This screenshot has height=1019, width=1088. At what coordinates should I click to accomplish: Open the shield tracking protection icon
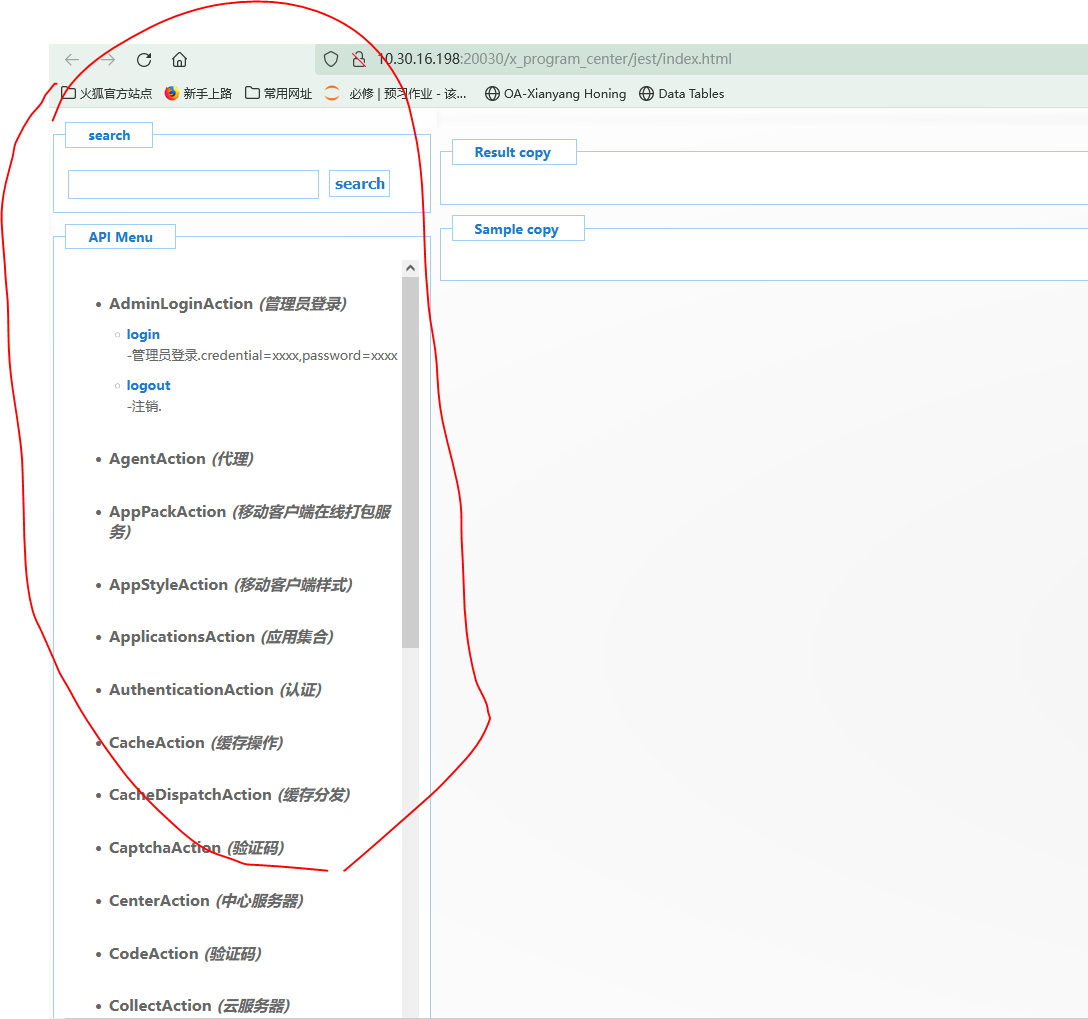coord(331,60)
